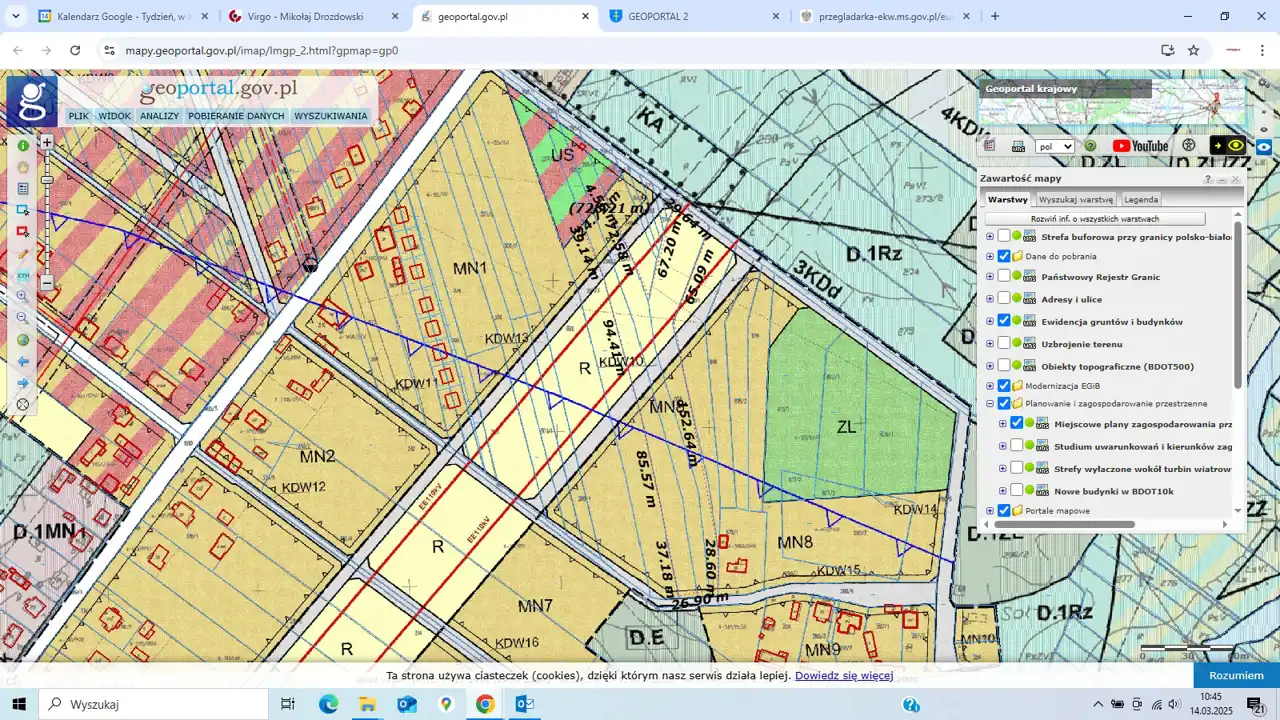This screenshot has height=720, width=1280.
Task: Click the Rozumiem cookie button
Action: (x=1236, y=675)
